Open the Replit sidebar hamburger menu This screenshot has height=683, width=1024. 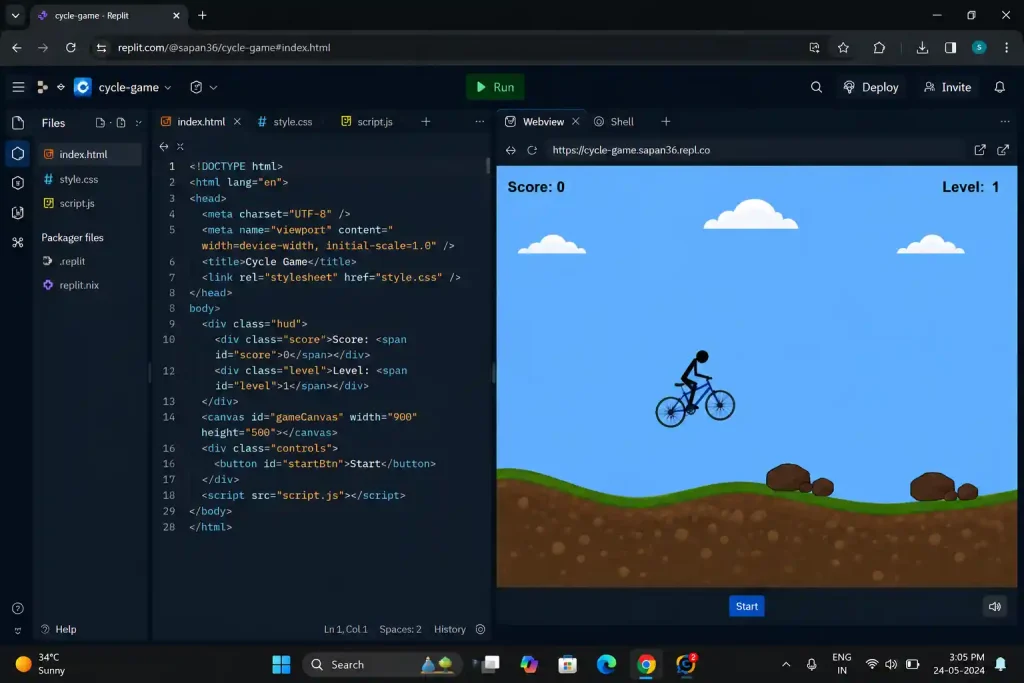point(18,87)
